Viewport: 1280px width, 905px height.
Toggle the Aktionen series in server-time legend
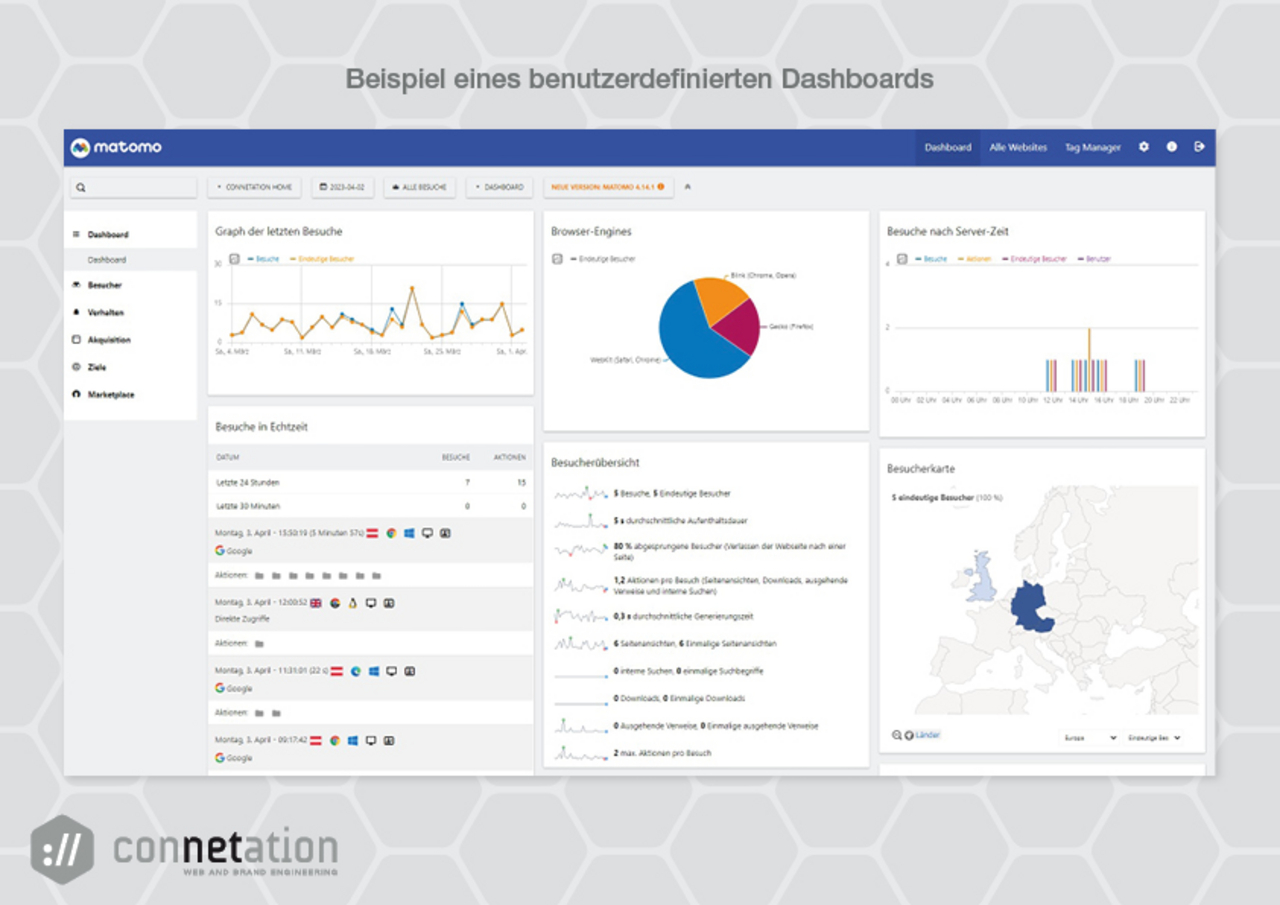(977, 259)
